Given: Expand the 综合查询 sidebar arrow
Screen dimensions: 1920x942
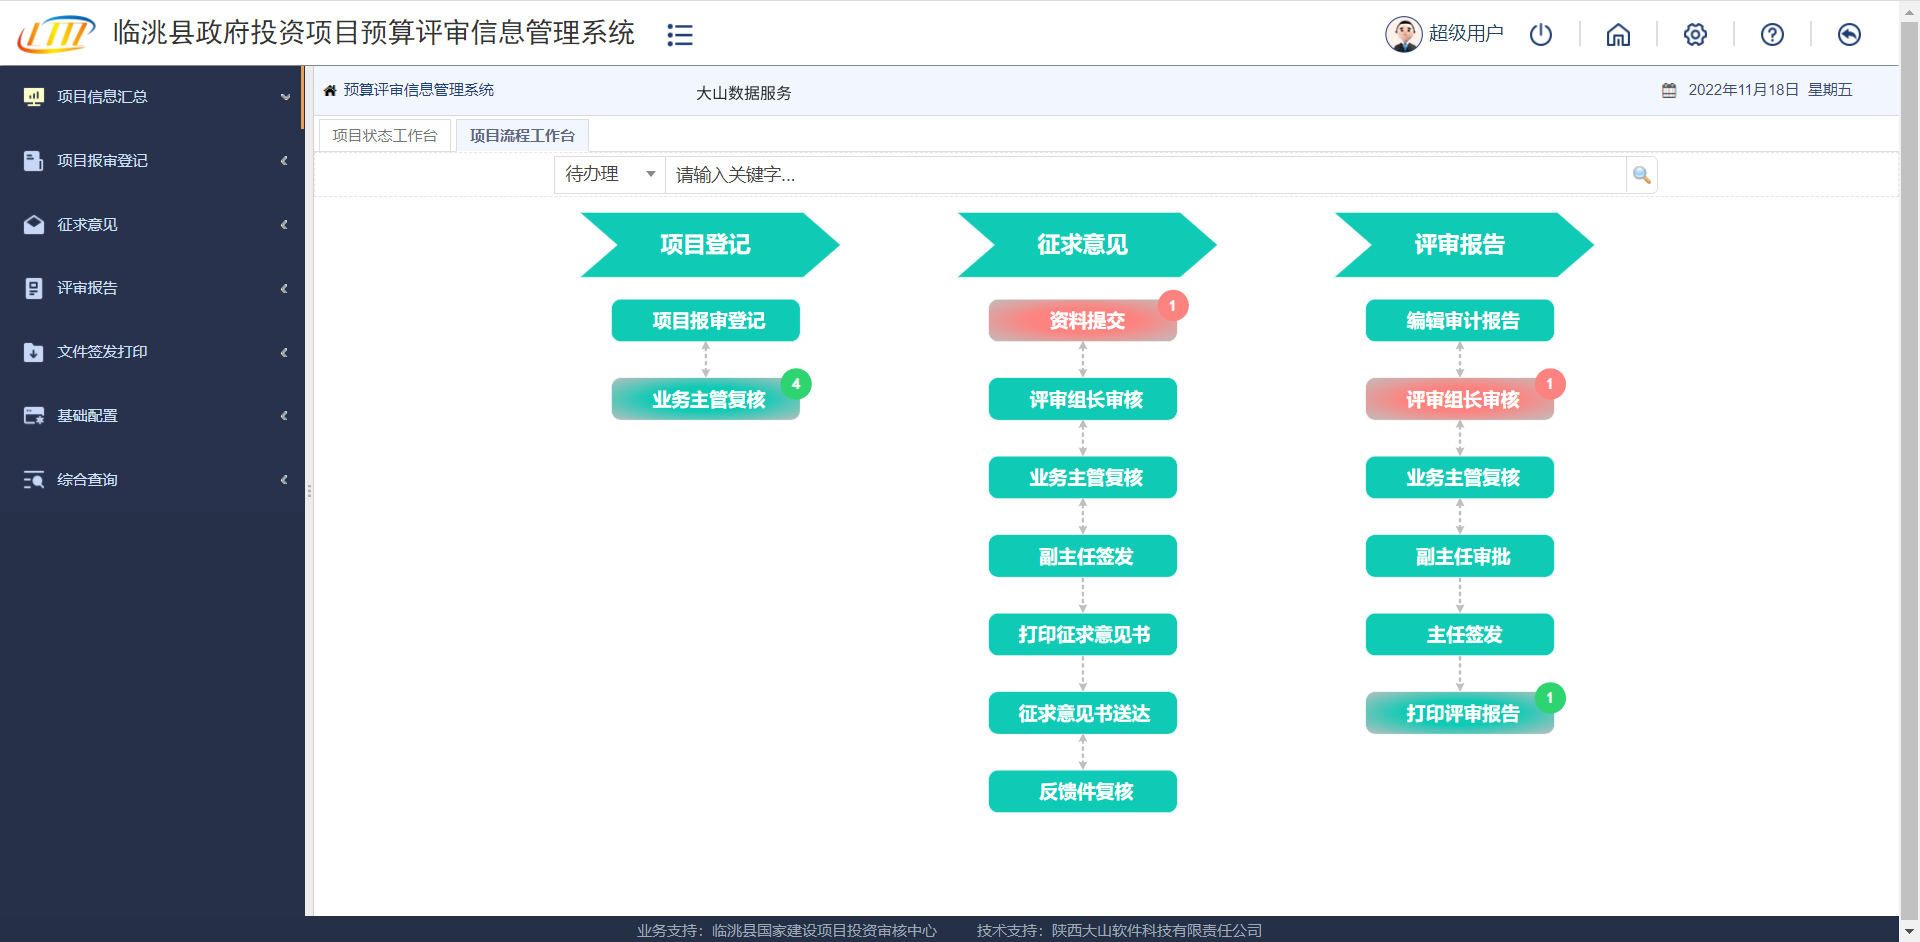Looking at the screenshot, I should click(284, 480).
